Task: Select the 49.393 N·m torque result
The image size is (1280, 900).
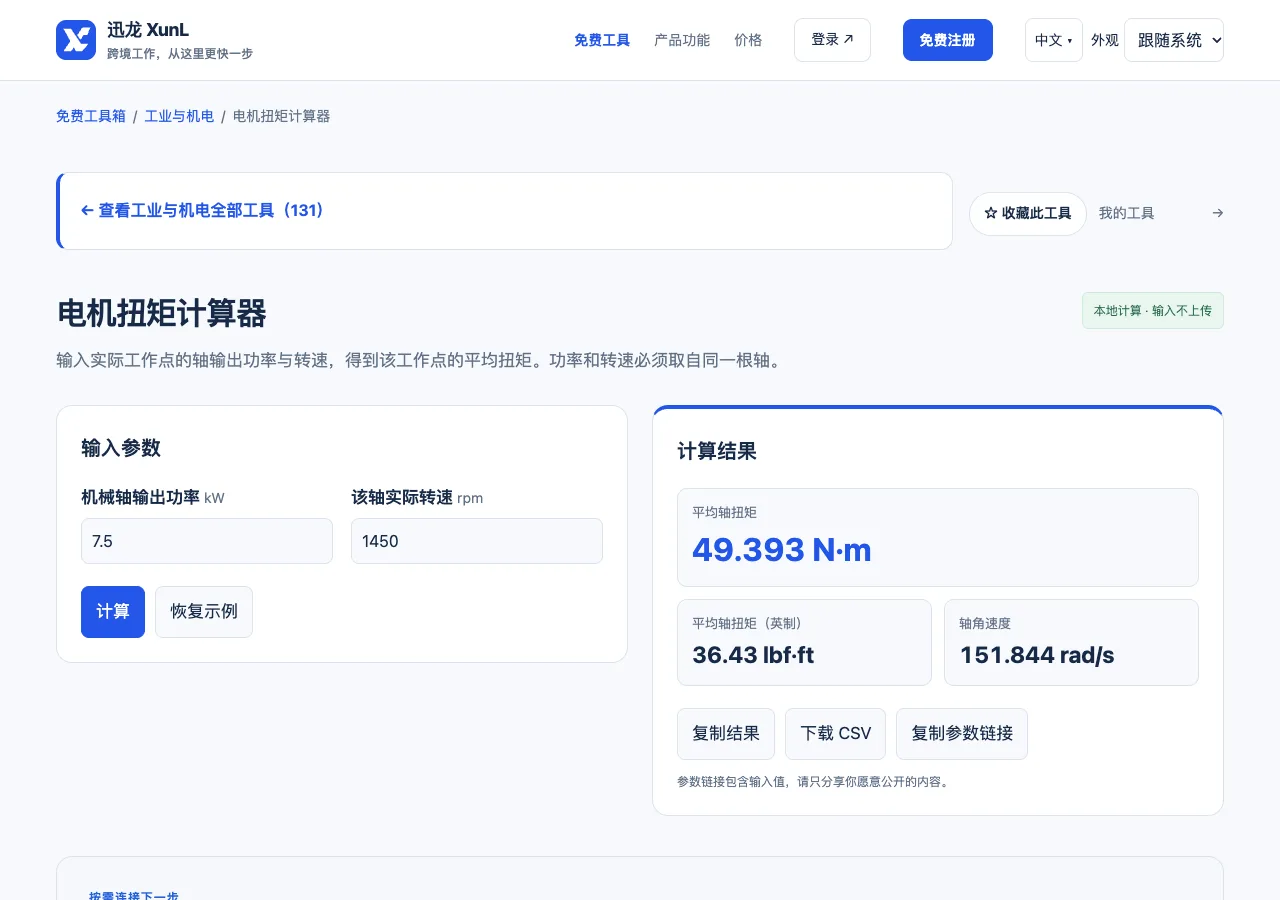Action: (782, 550)
